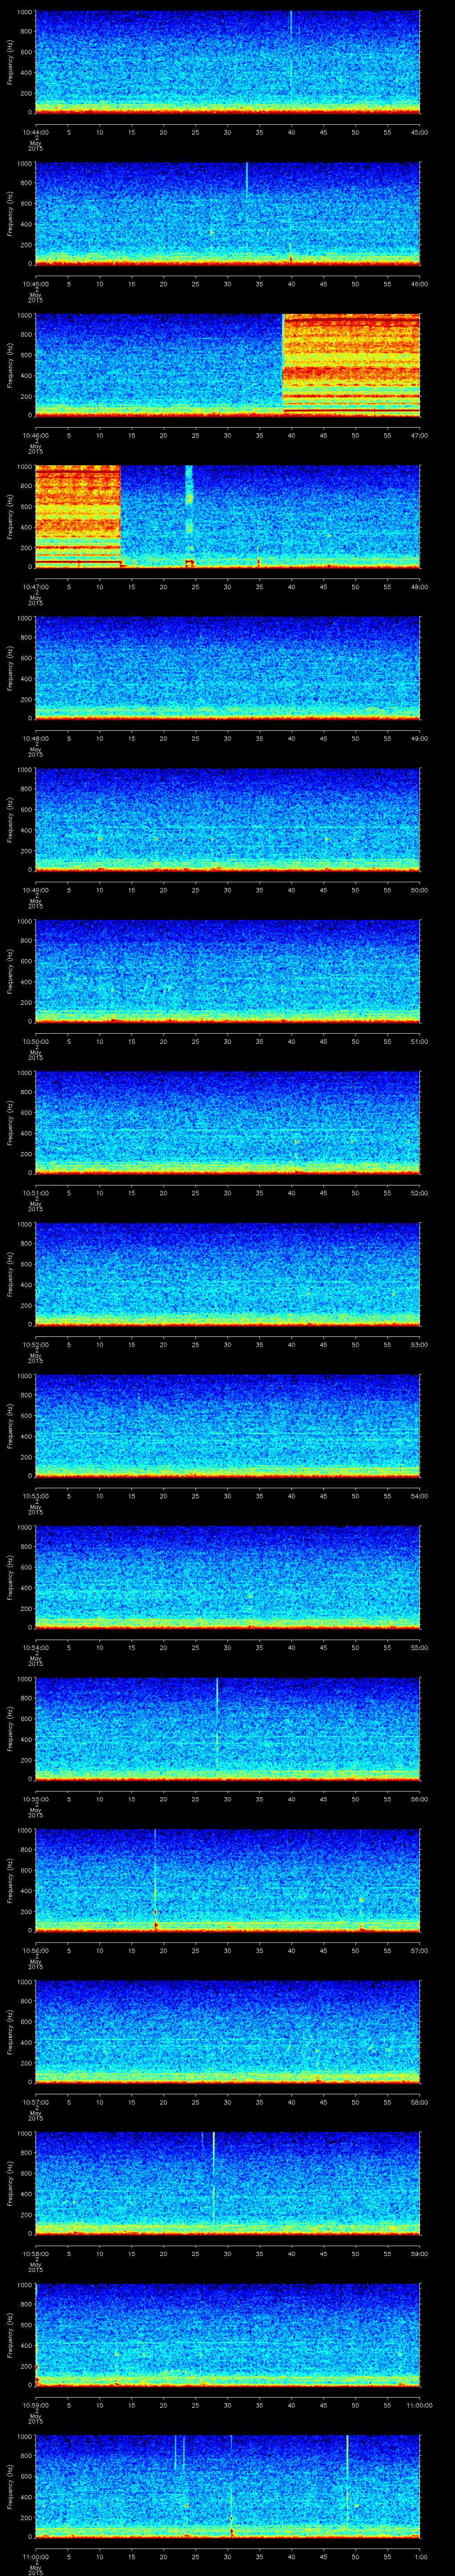
Task: Click the 10:45:00 start time label
Action: point(35,284)
